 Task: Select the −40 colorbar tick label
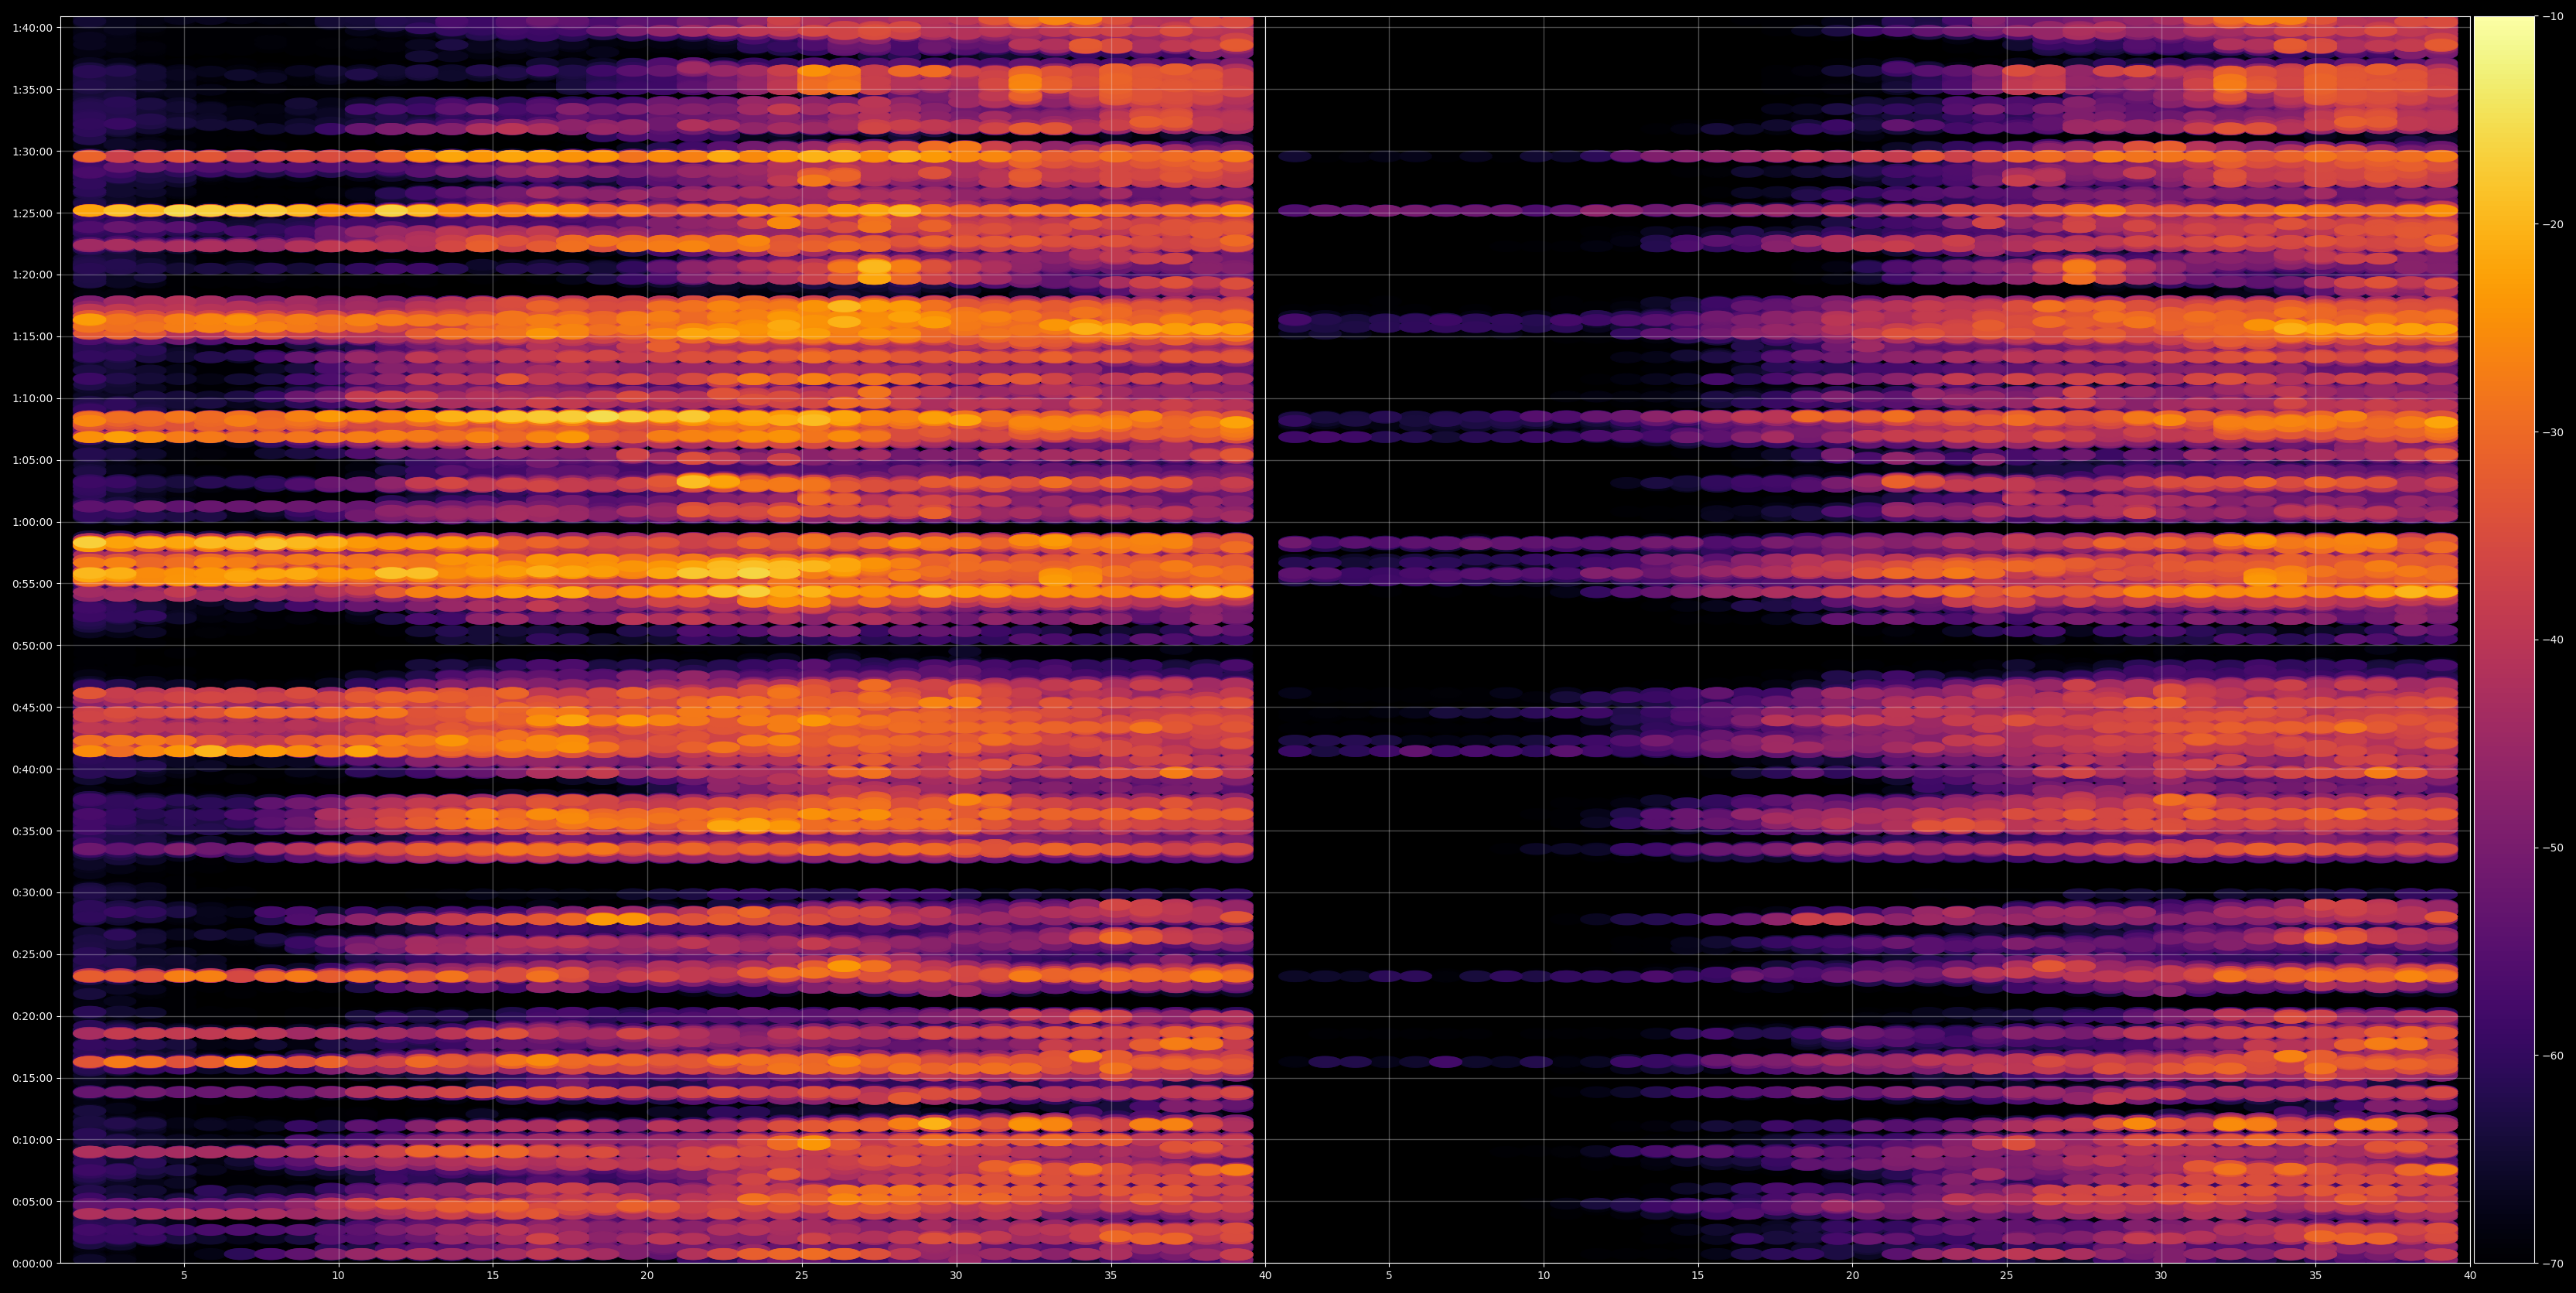pyautogui.click(x=2553, y=640)
